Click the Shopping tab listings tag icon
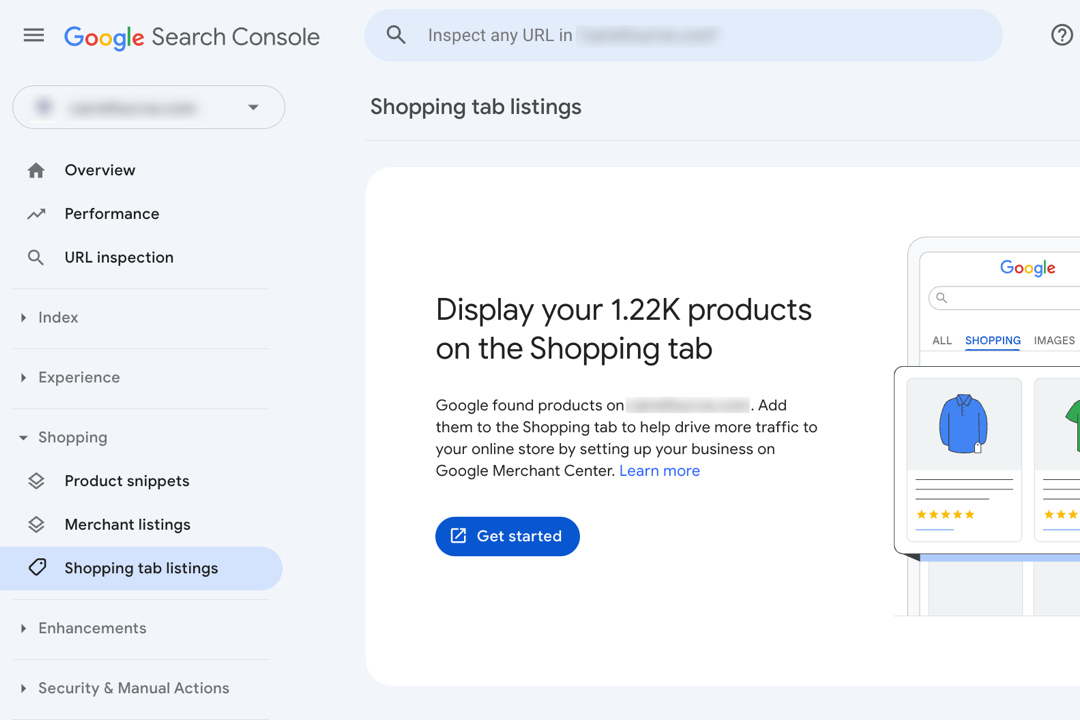 click(x=37, y=568)
